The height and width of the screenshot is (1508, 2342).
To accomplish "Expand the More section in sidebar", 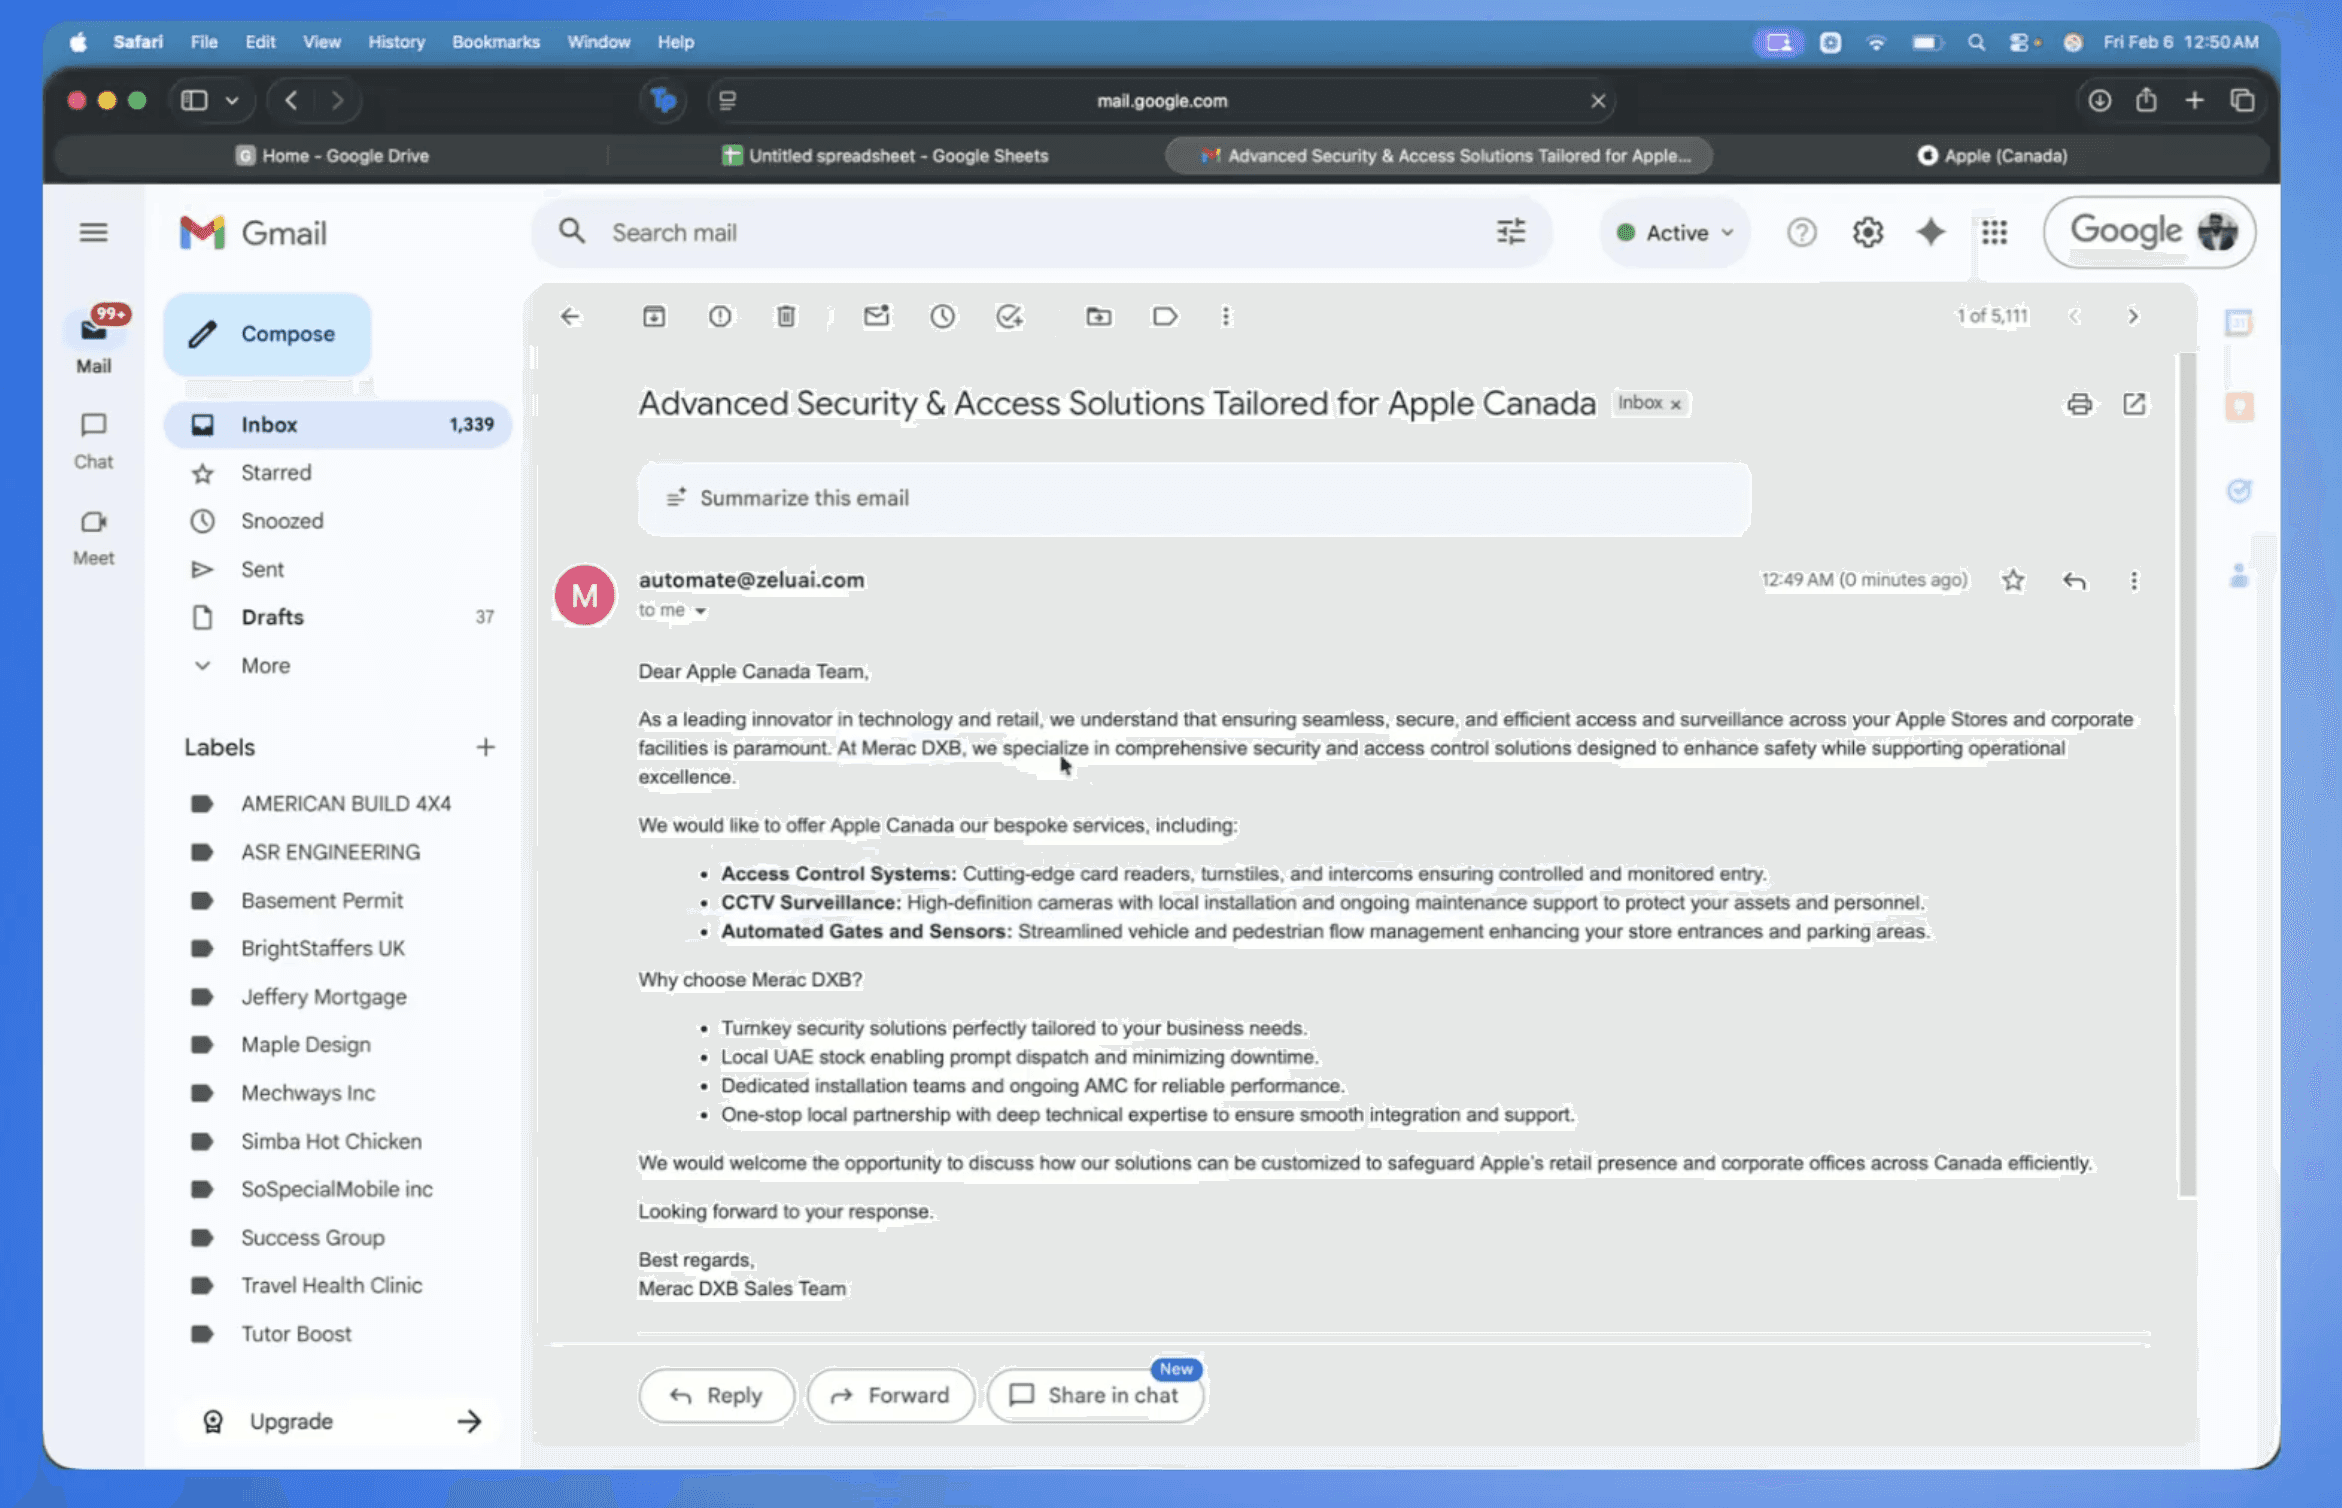I will point(265,665).
